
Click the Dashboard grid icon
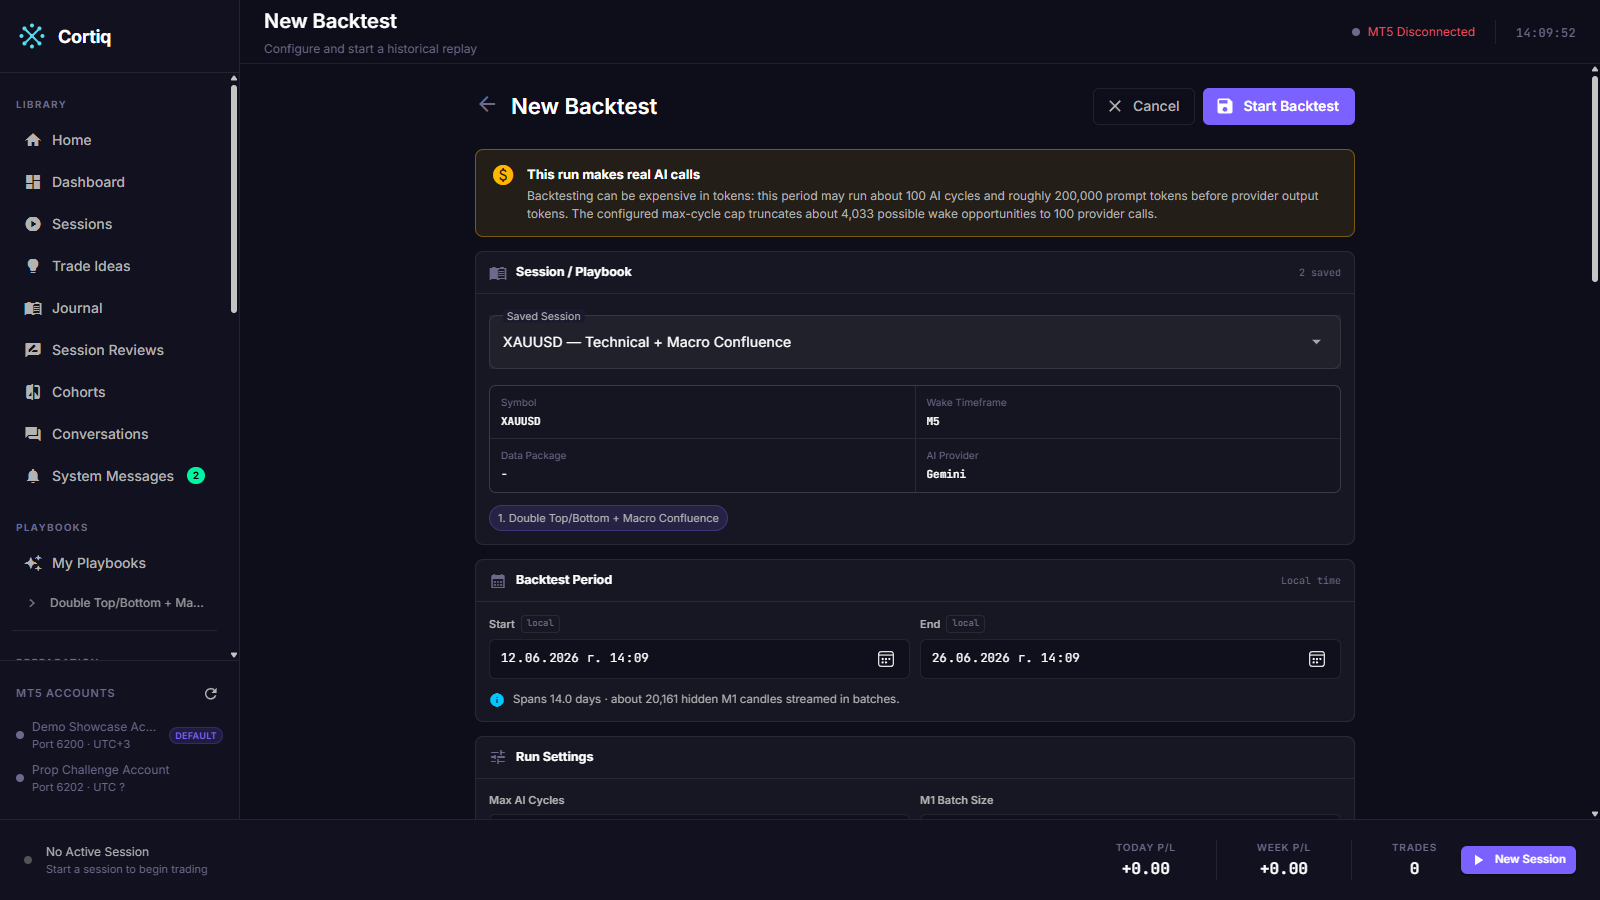tap(33, 182)
